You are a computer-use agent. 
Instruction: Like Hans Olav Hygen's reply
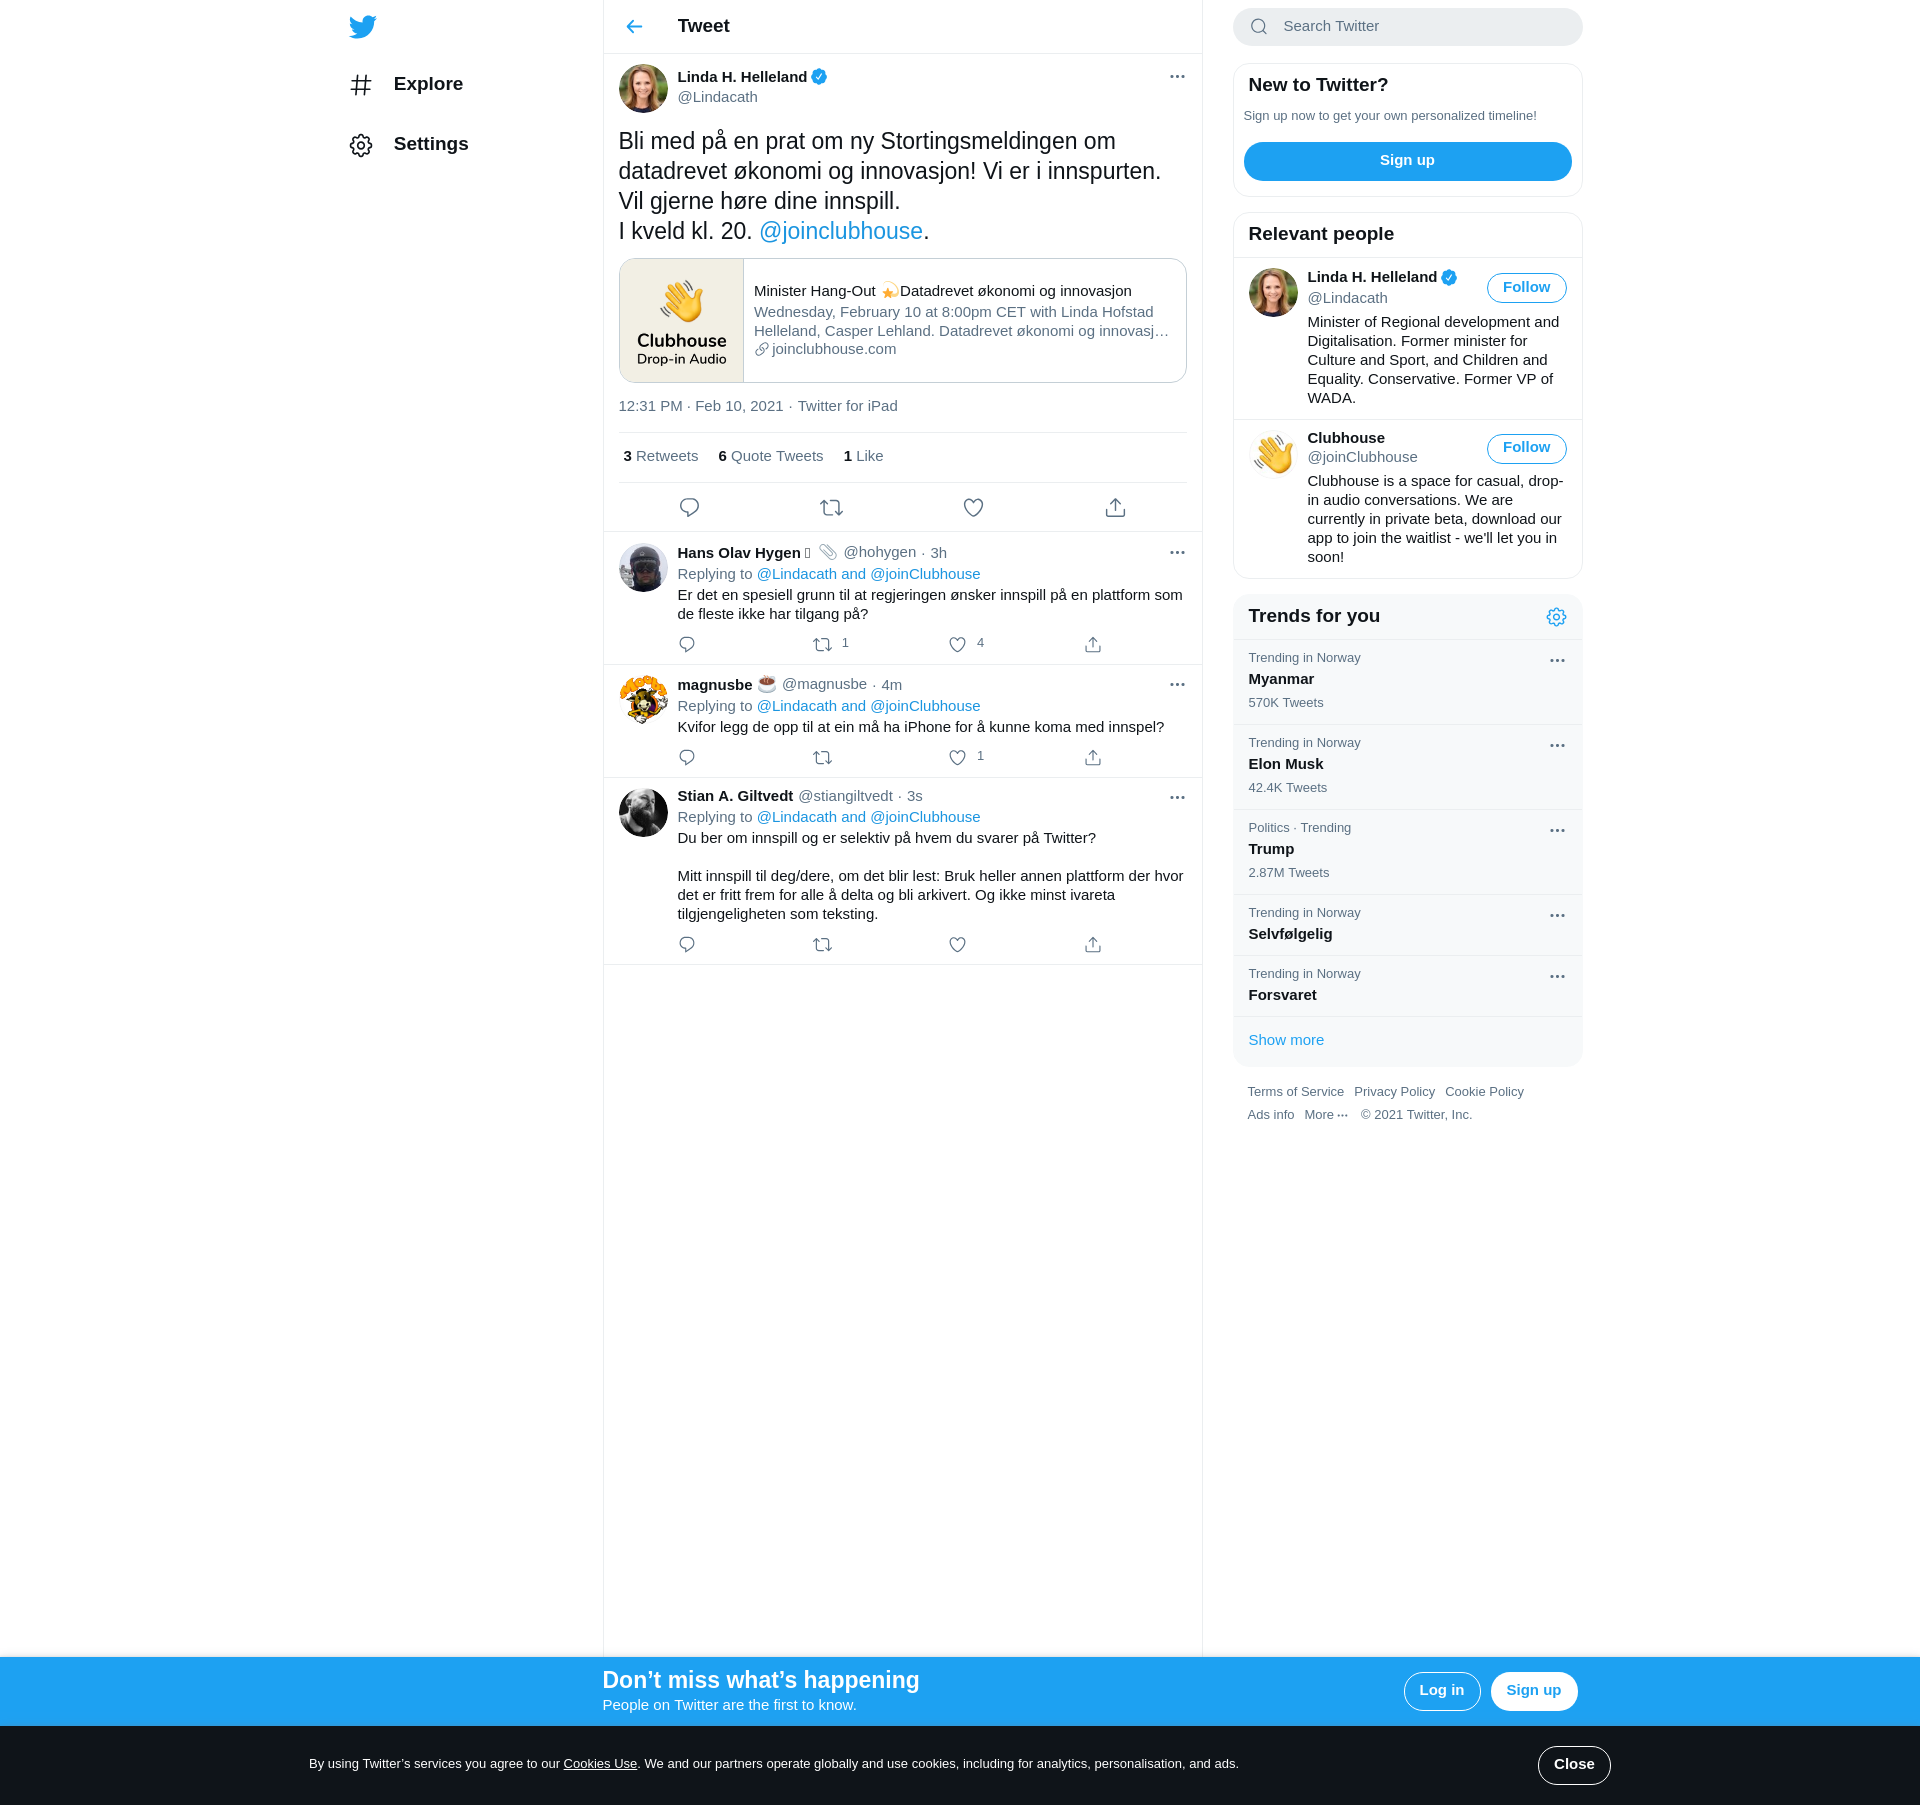pos(957,644)
